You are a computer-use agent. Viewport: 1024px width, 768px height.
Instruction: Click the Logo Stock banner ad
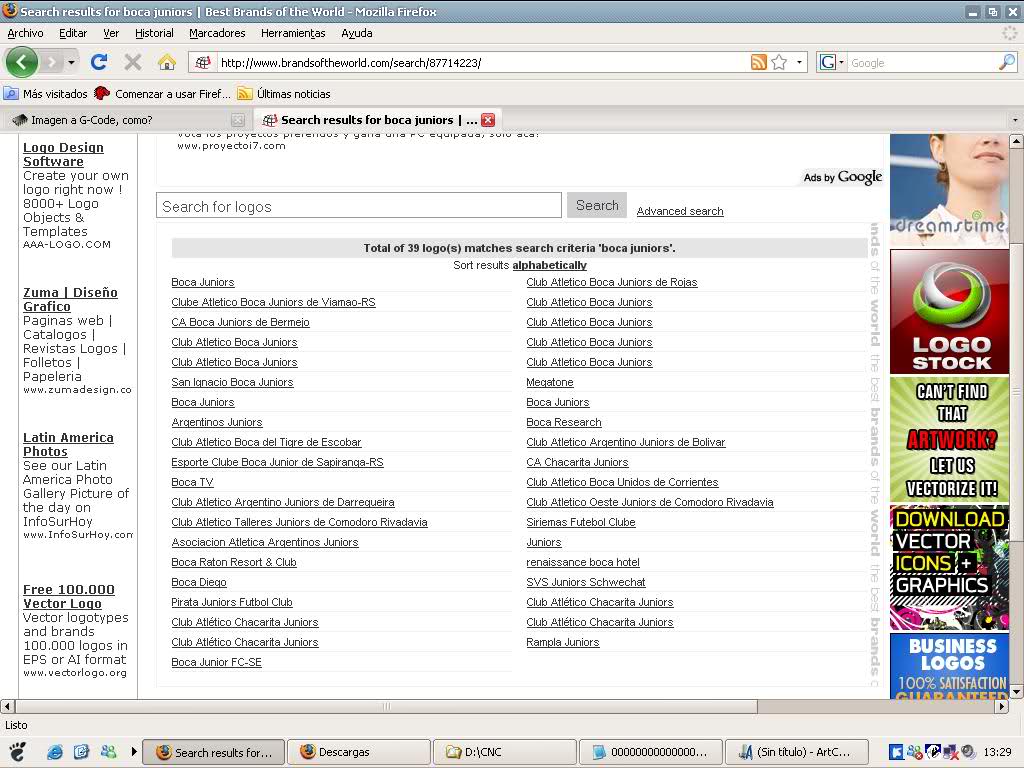pos(950,312)
